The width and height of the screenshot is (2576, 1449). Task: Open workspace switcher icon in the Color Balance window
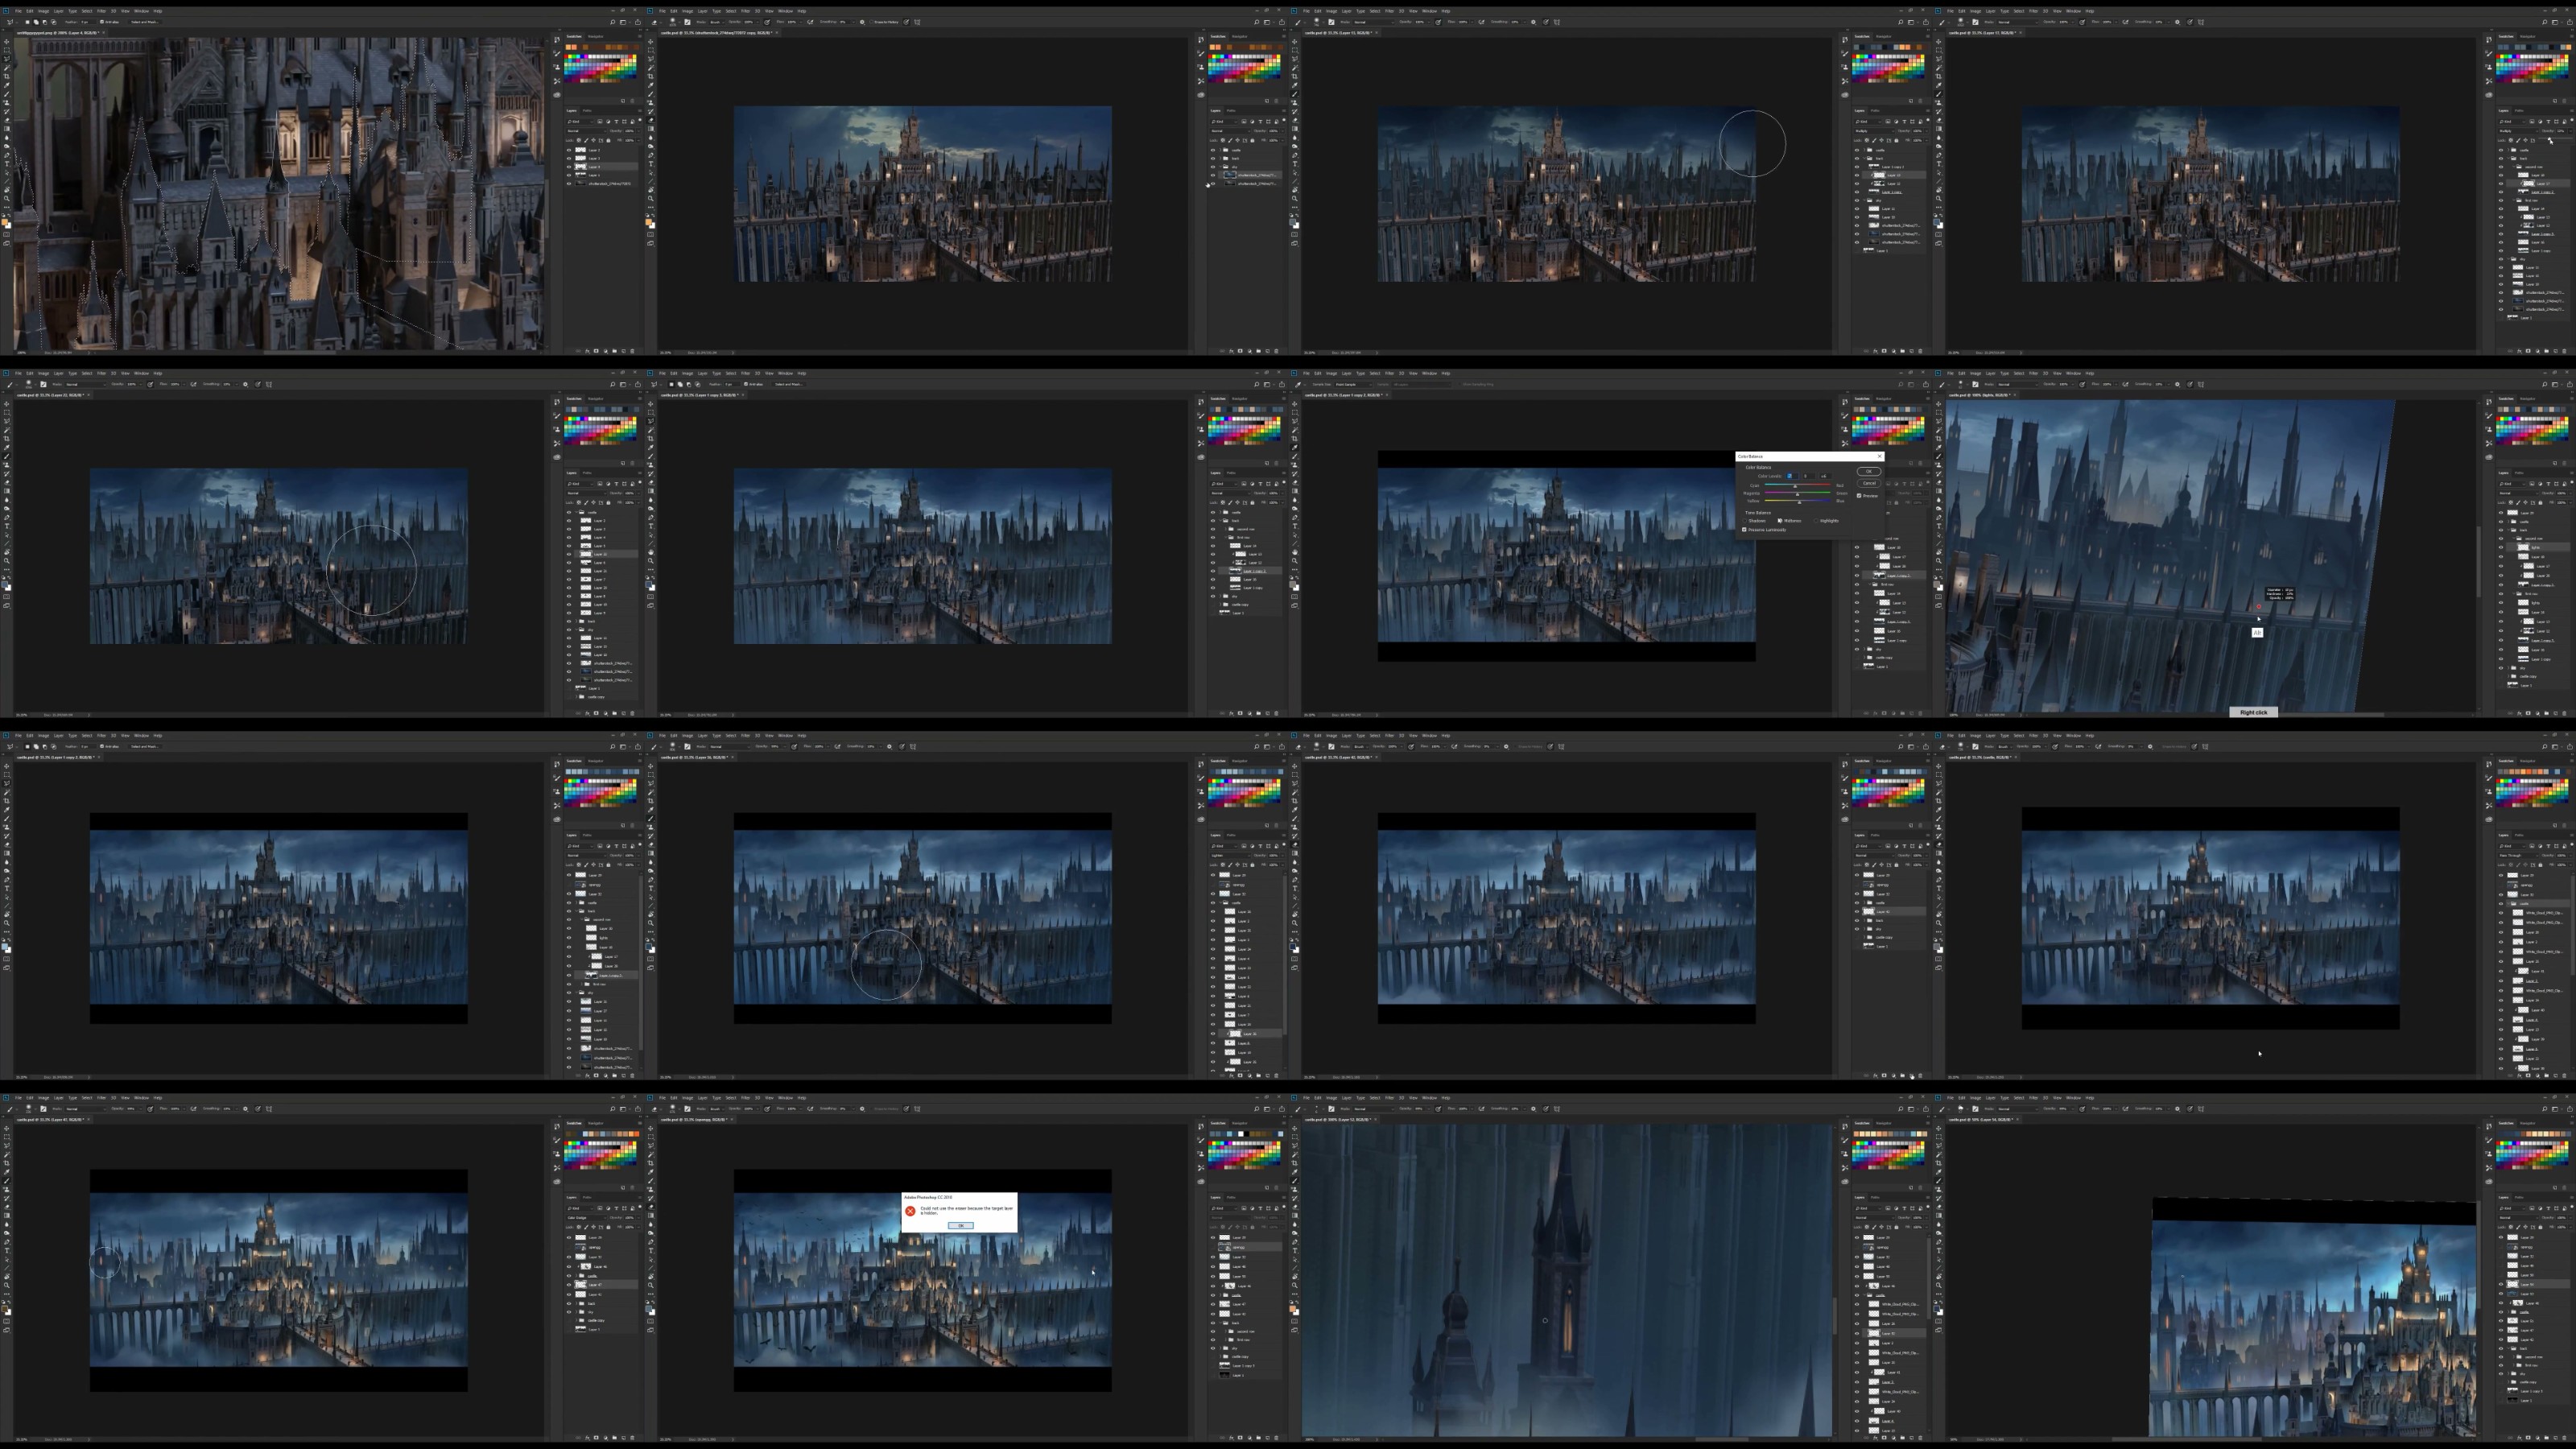pos(1910,384)
